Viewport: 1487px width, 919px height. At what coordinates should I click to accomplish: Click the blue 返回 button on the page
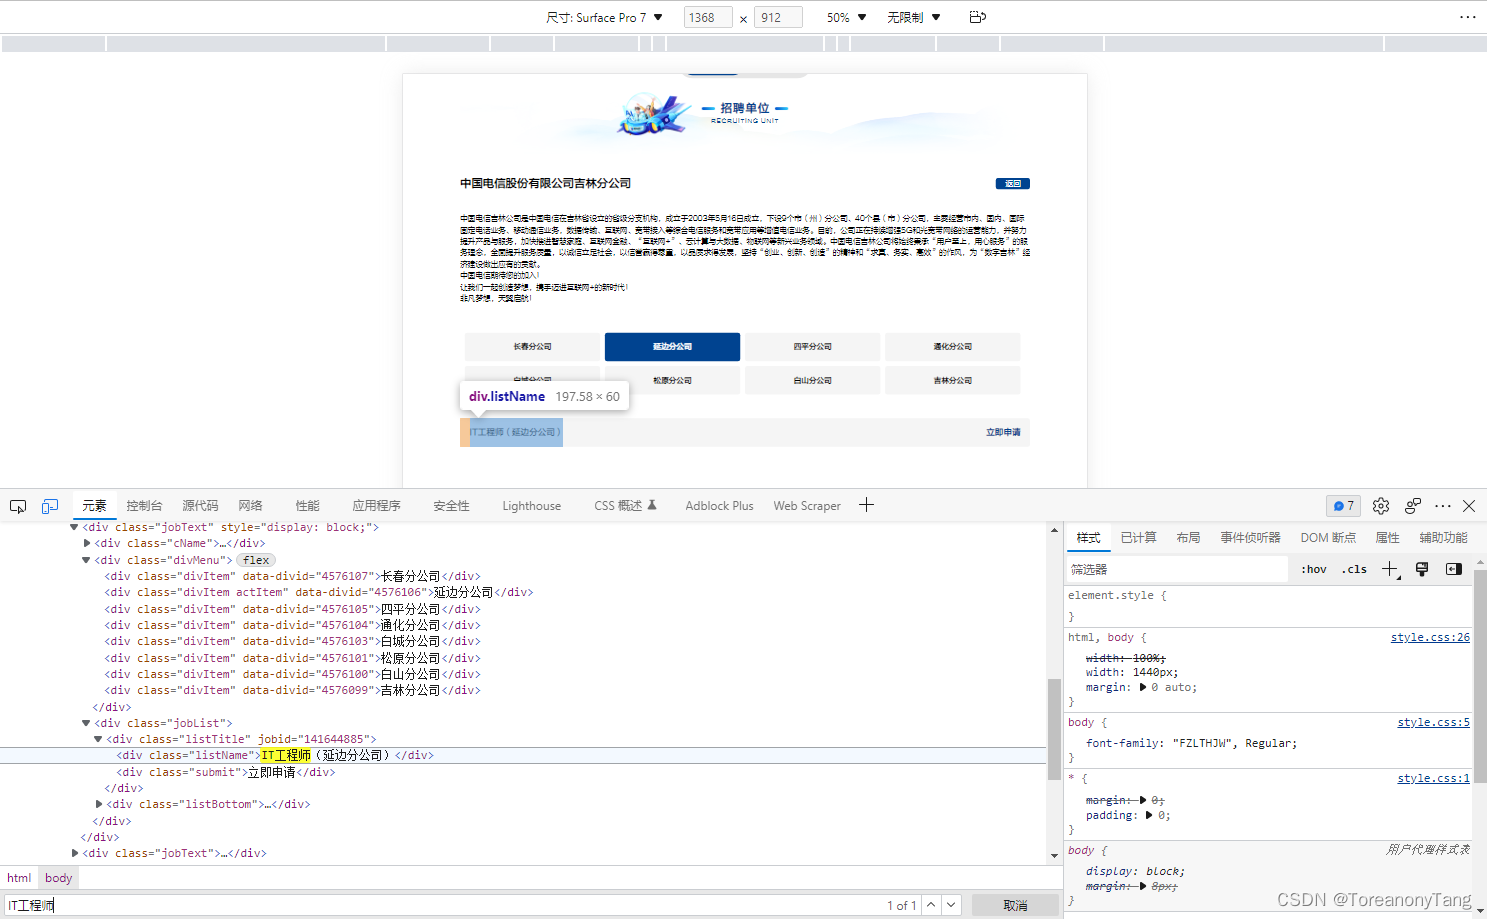pyautogui.click(x=1012, y=184)
